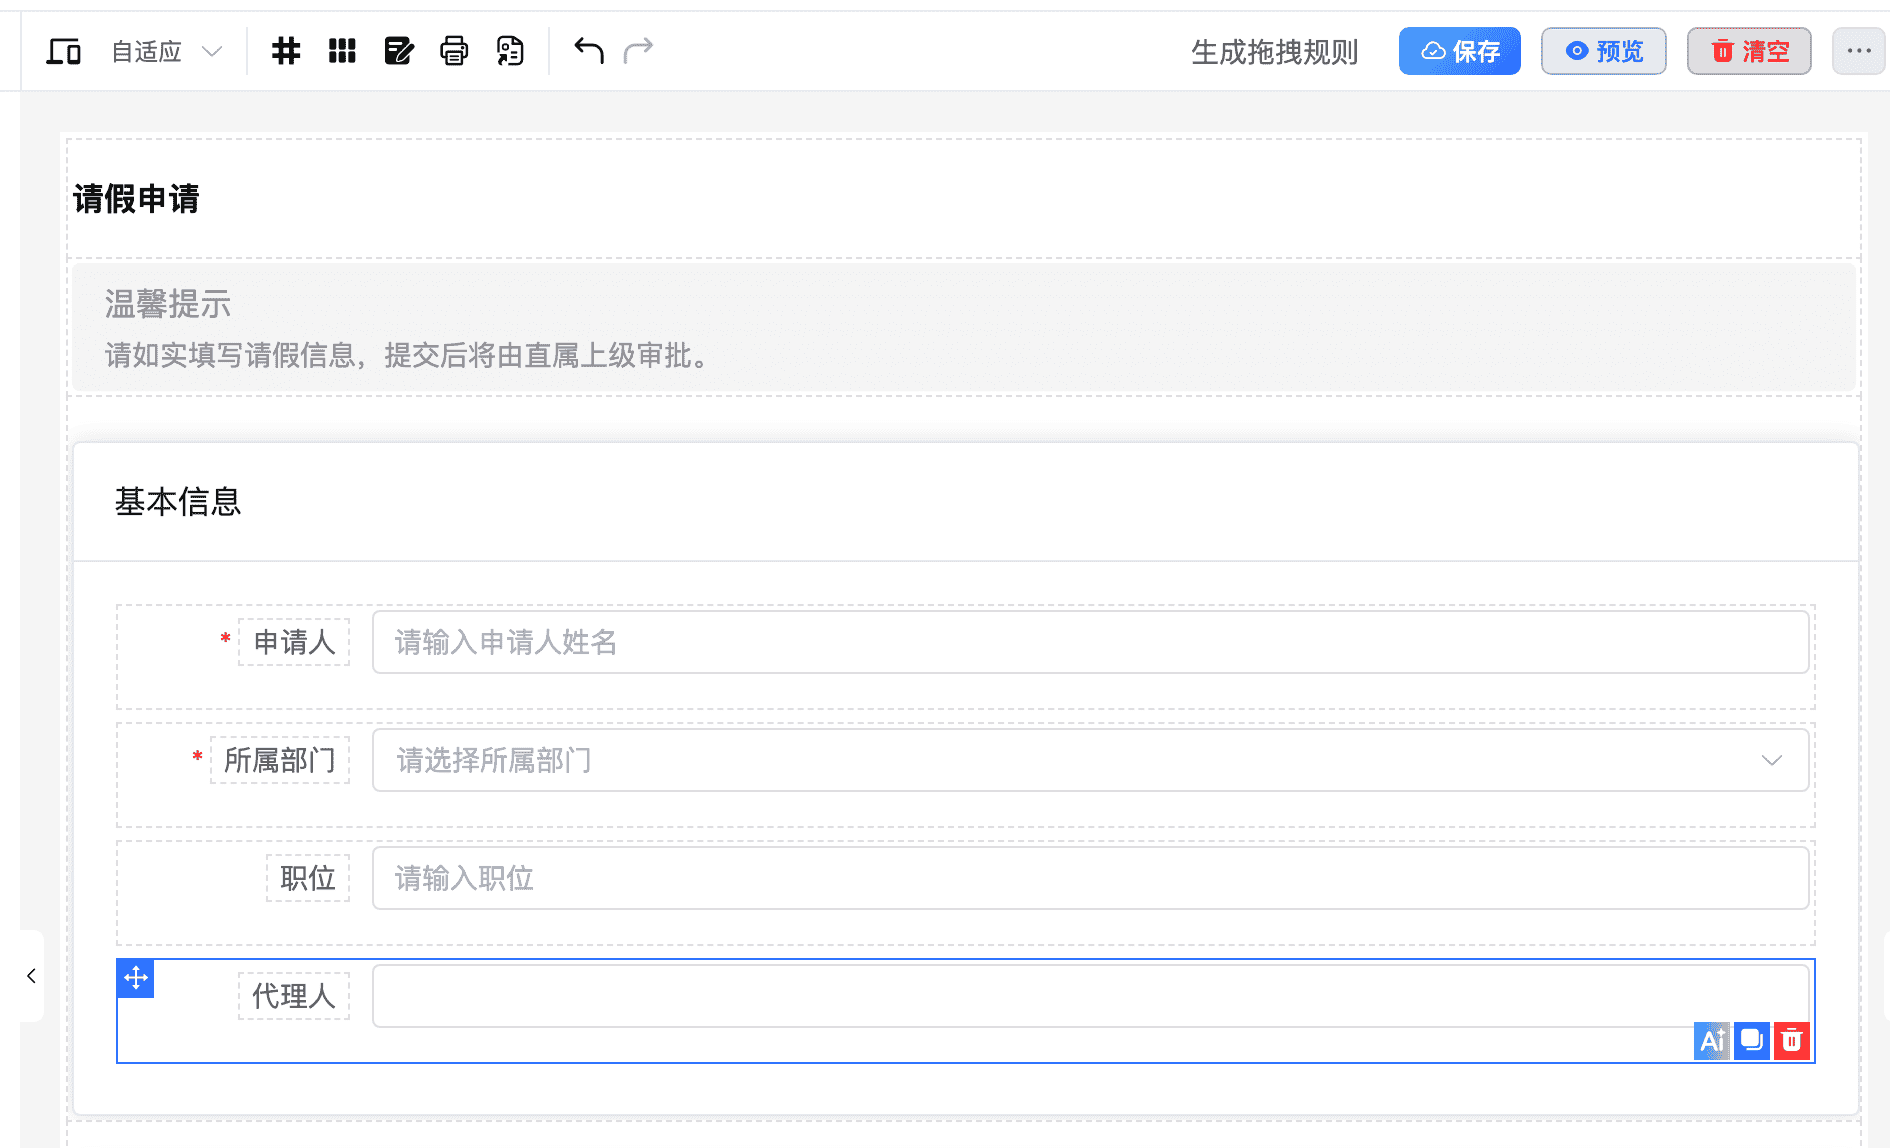
Task: Collapse the left panel with the arrow handle
Action: [31, 976]
